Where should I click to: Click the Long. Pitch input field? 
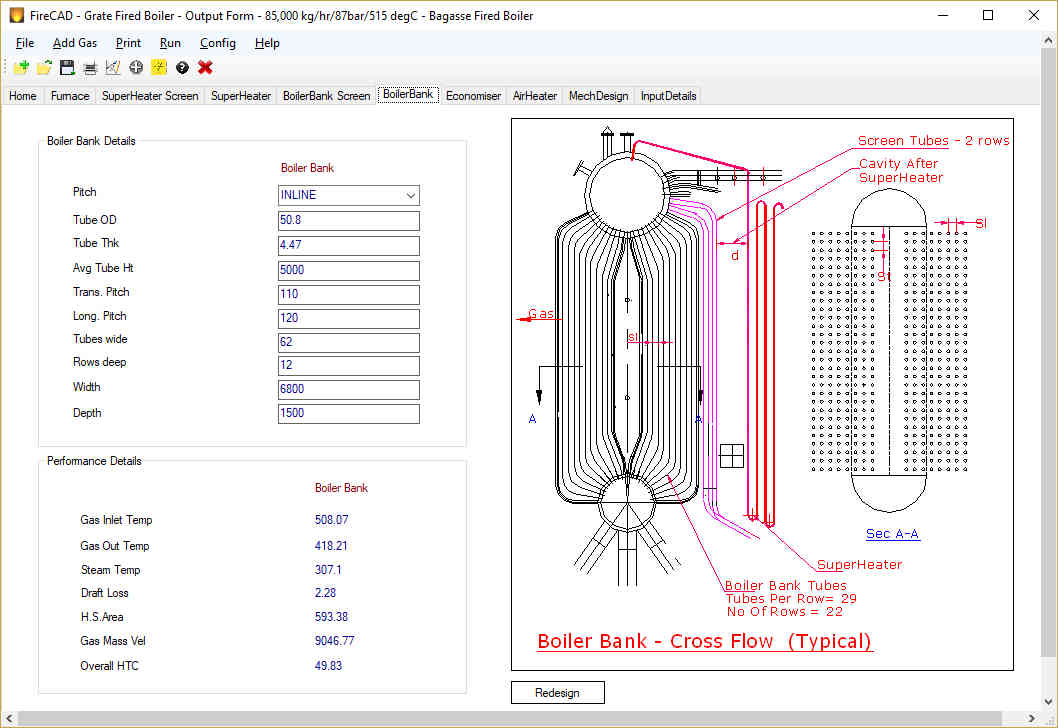click(349, 318)
